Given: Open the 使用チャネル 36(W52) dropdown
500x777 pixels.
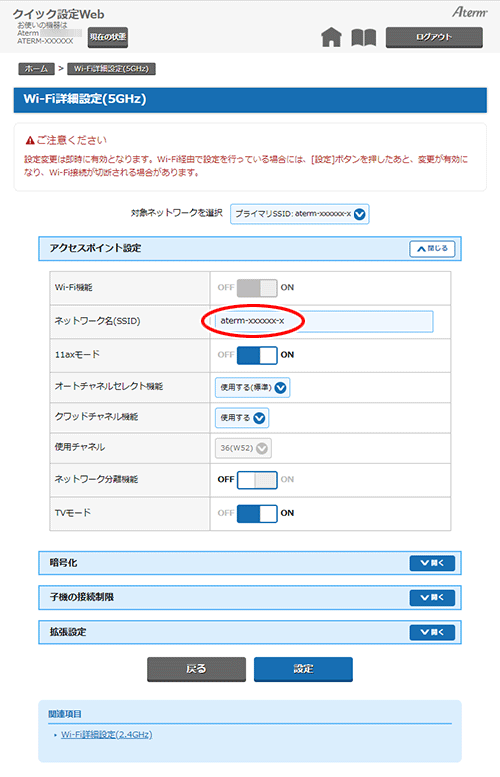Looking at the screenshot, I should point(243,448).
